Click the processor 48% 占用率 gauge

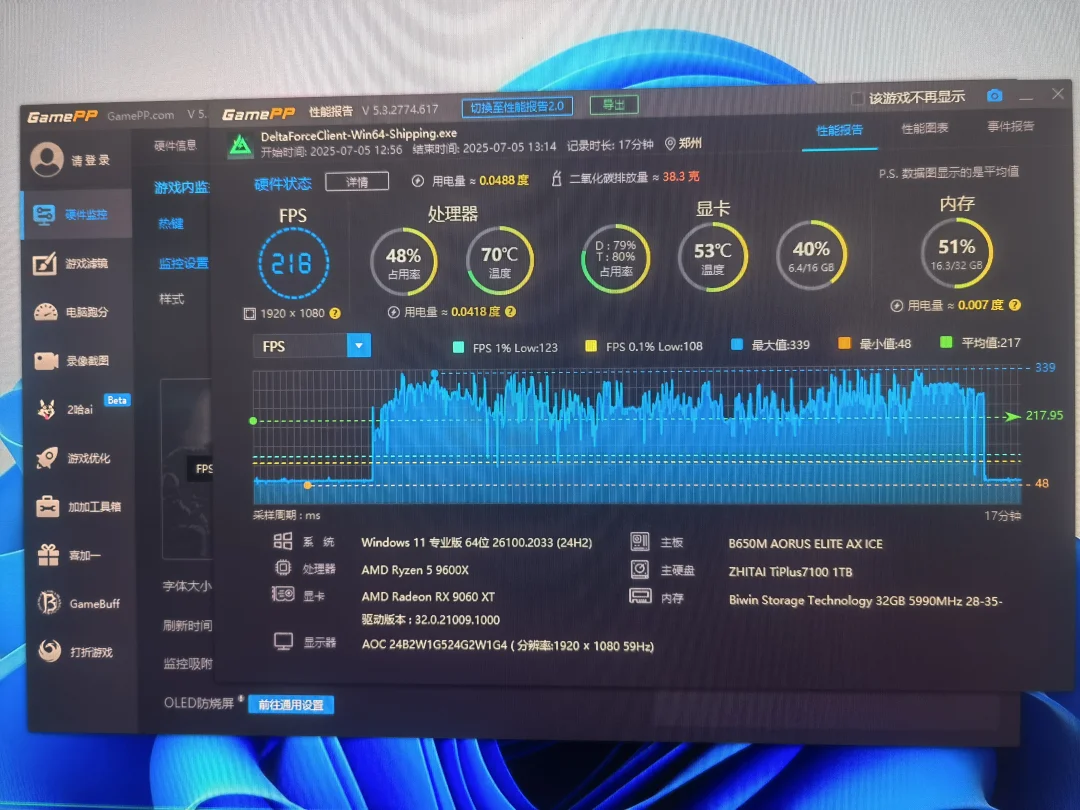click(404, 262)
